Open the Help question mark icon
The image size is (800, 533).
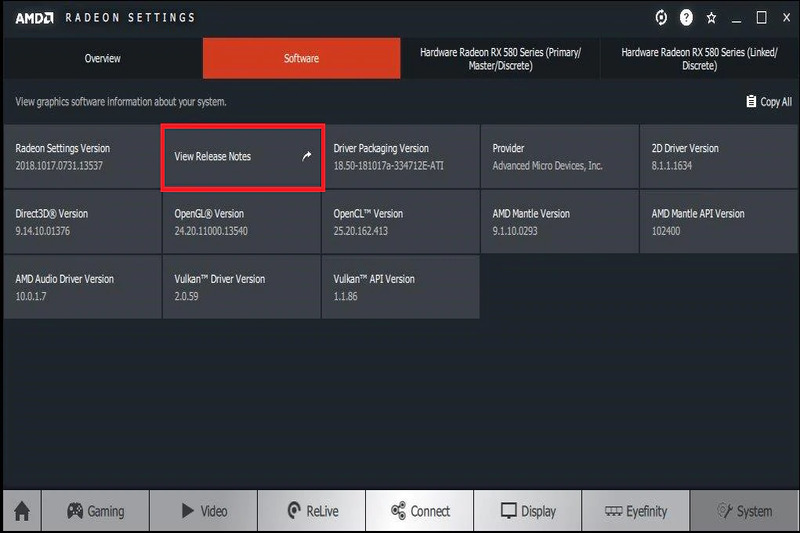click(x=686, y=18)
